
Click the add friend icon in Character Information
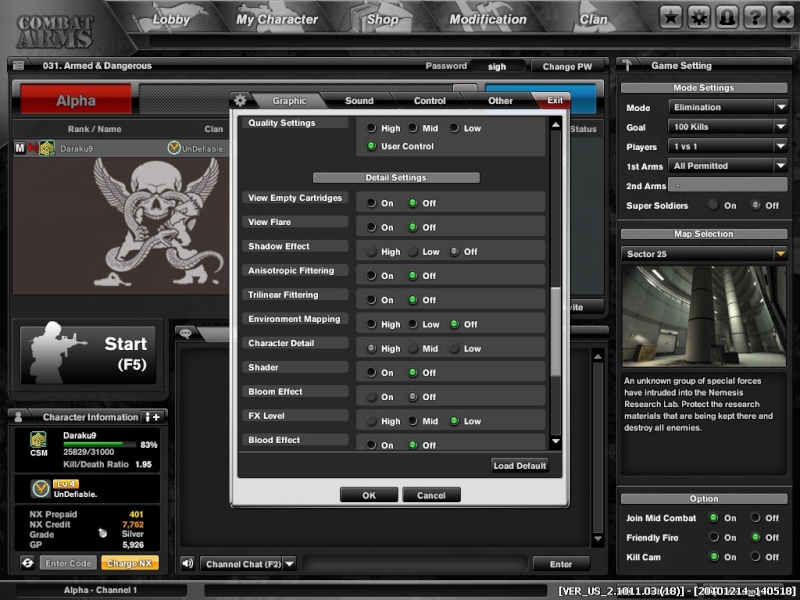[x=153, y=417]
